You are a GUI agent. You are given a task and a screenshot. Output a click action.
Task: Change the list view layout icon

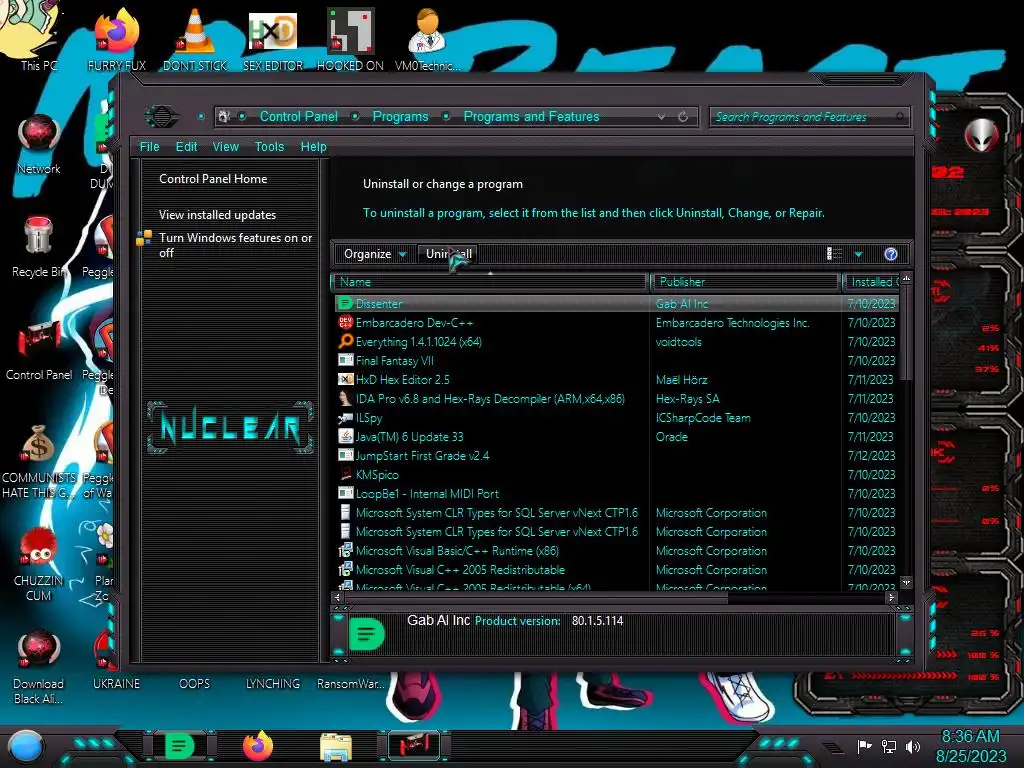pos(835,254)
